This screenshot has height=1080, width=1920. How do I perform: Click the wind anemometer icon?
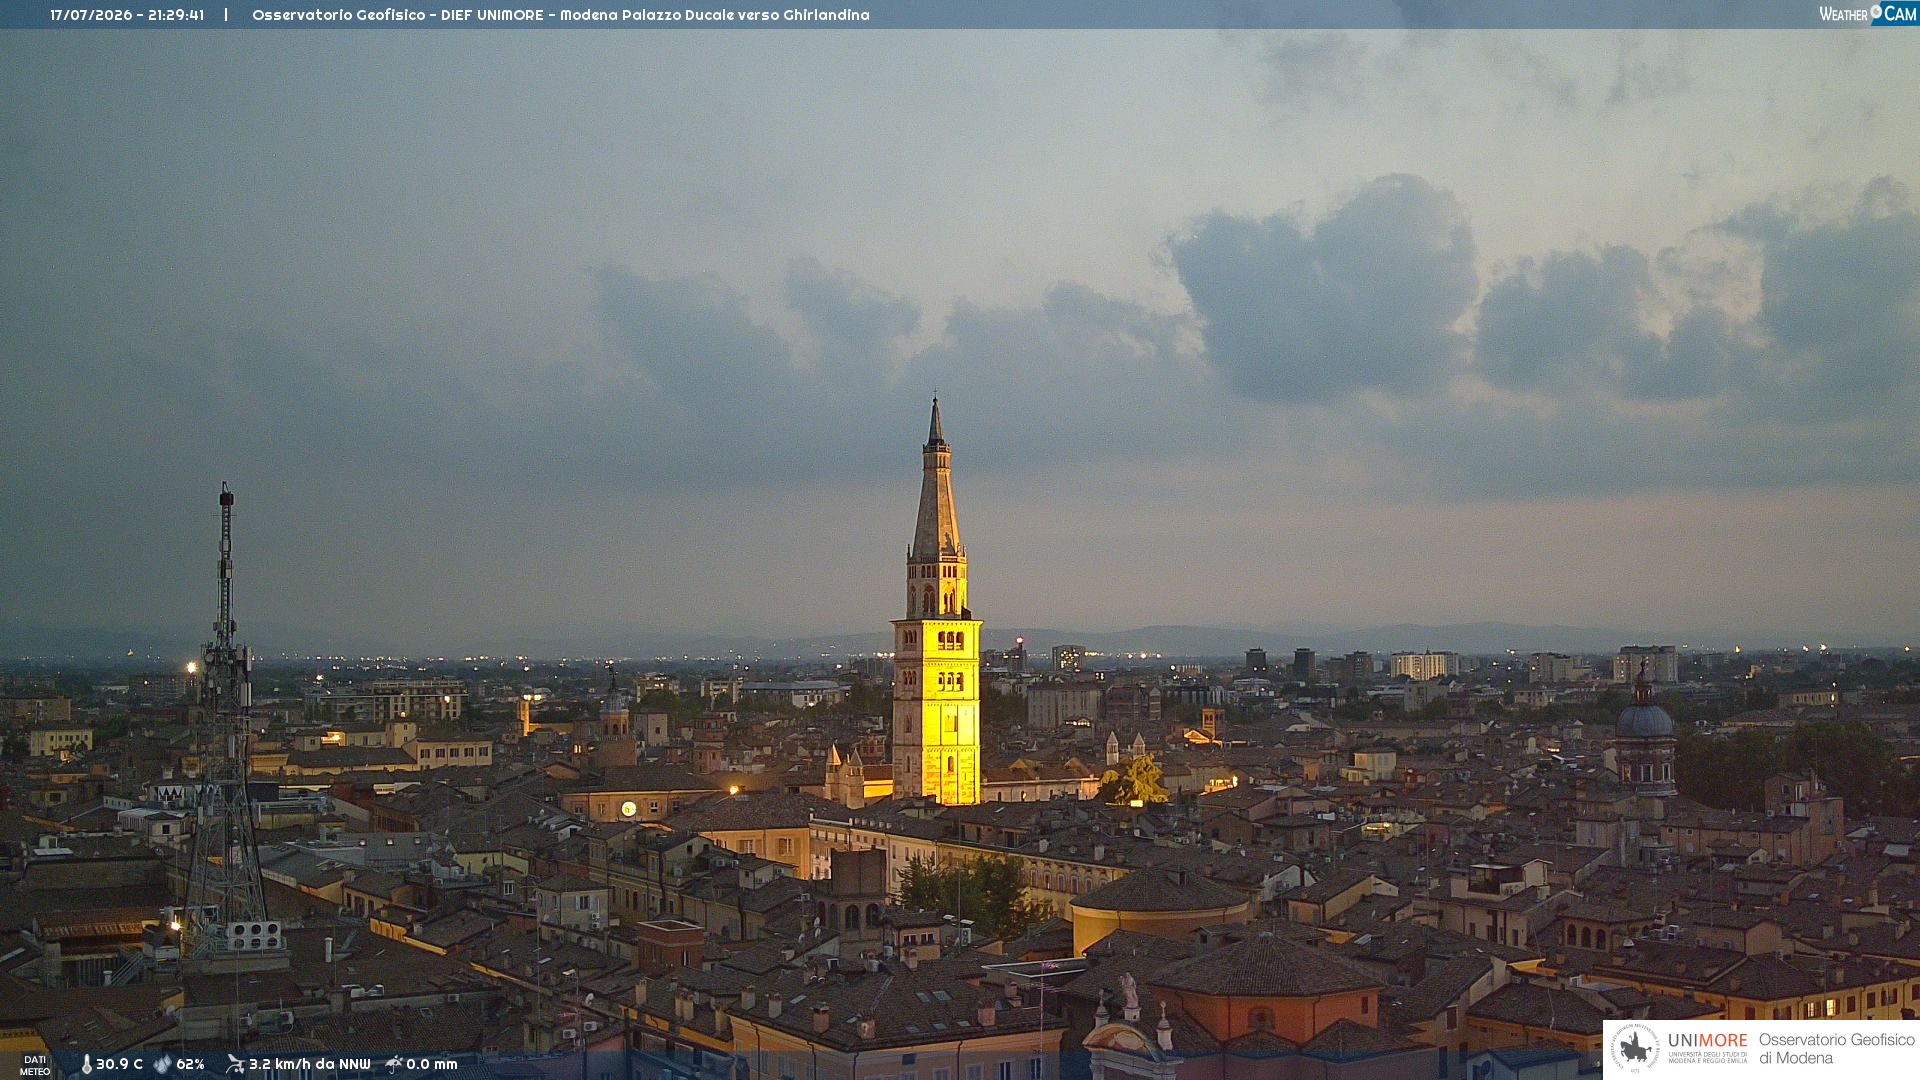tap(235, 1064)
